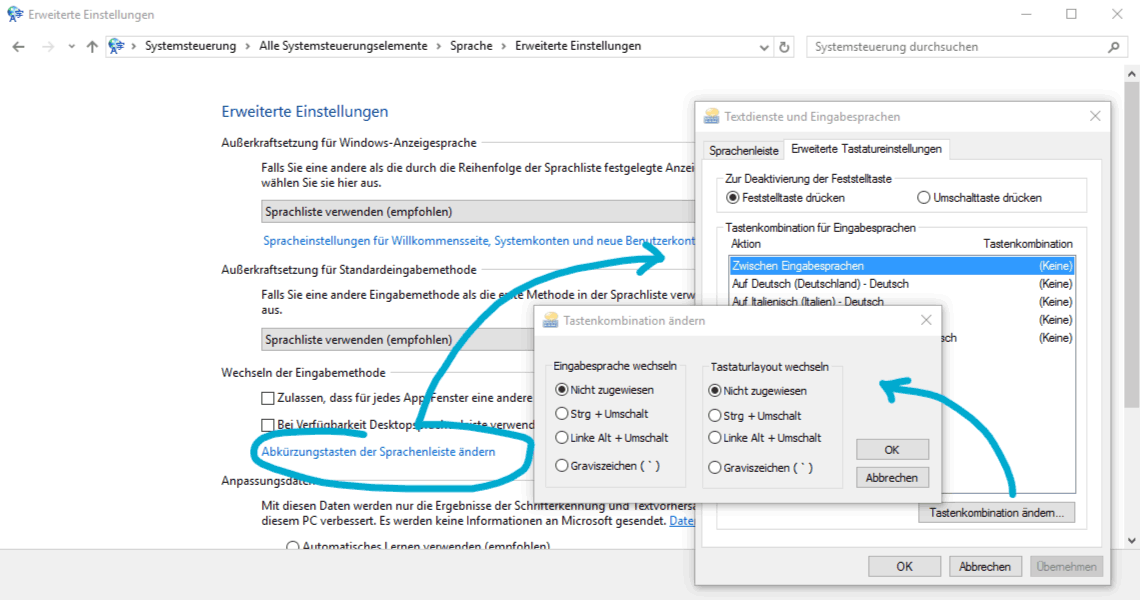This screenshot has height=600, width=1140.
Task: Click the forward navigation arrow
Action: point(48,47)
